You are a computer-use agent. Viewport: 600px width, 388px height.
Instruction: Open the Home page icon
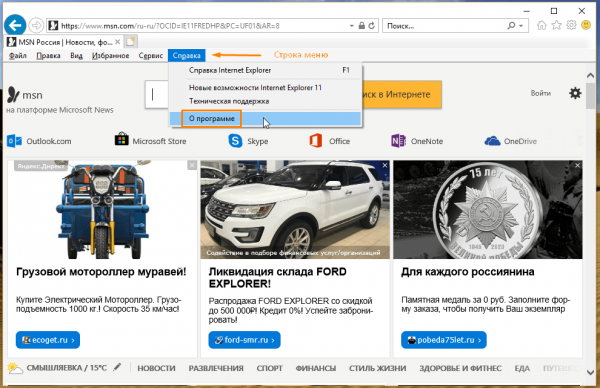coord(541,25)
